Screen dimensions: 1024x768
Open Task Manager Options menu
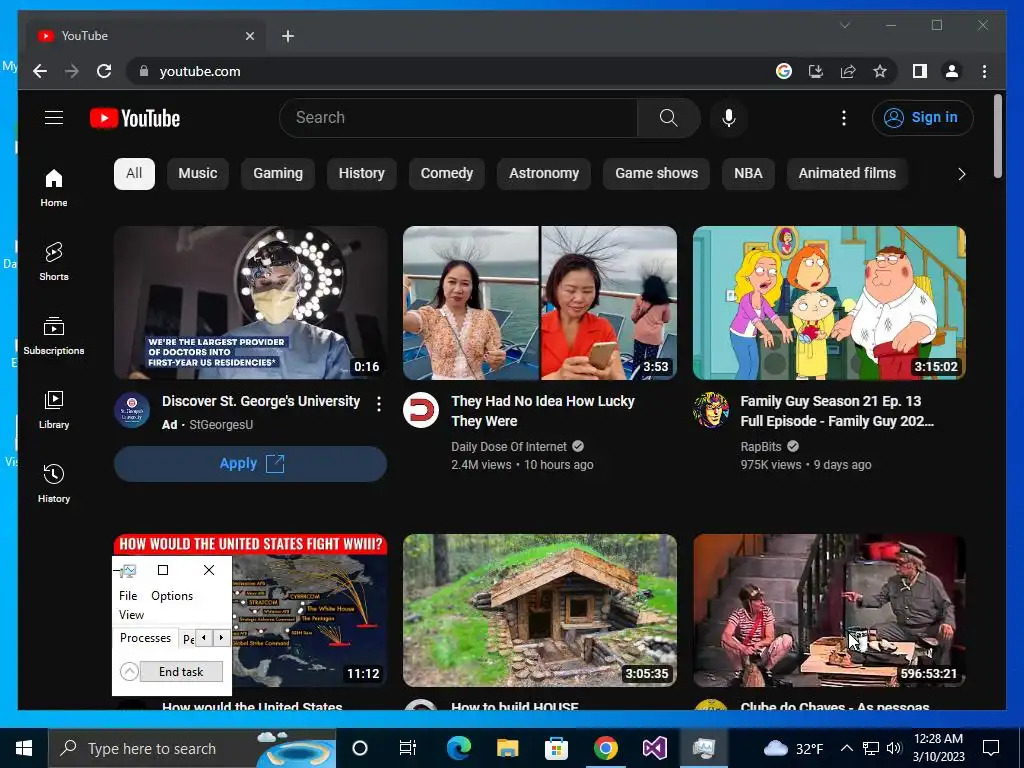pos(172,596)
